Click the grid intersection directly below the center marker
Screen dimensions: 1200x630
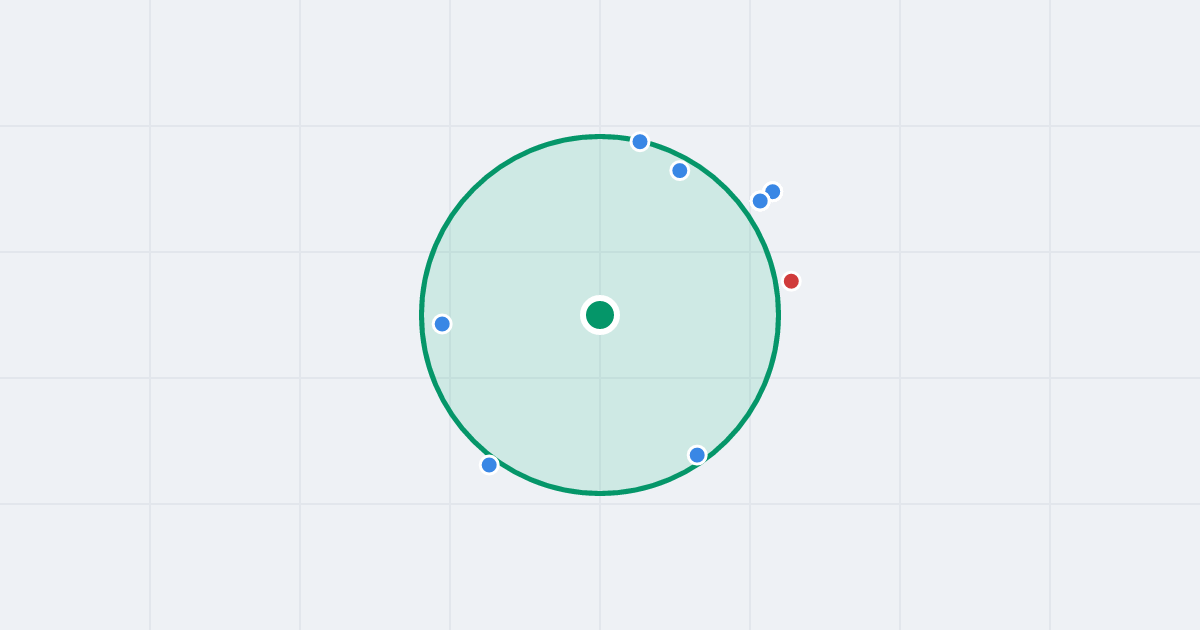click(x=600, y=378)
